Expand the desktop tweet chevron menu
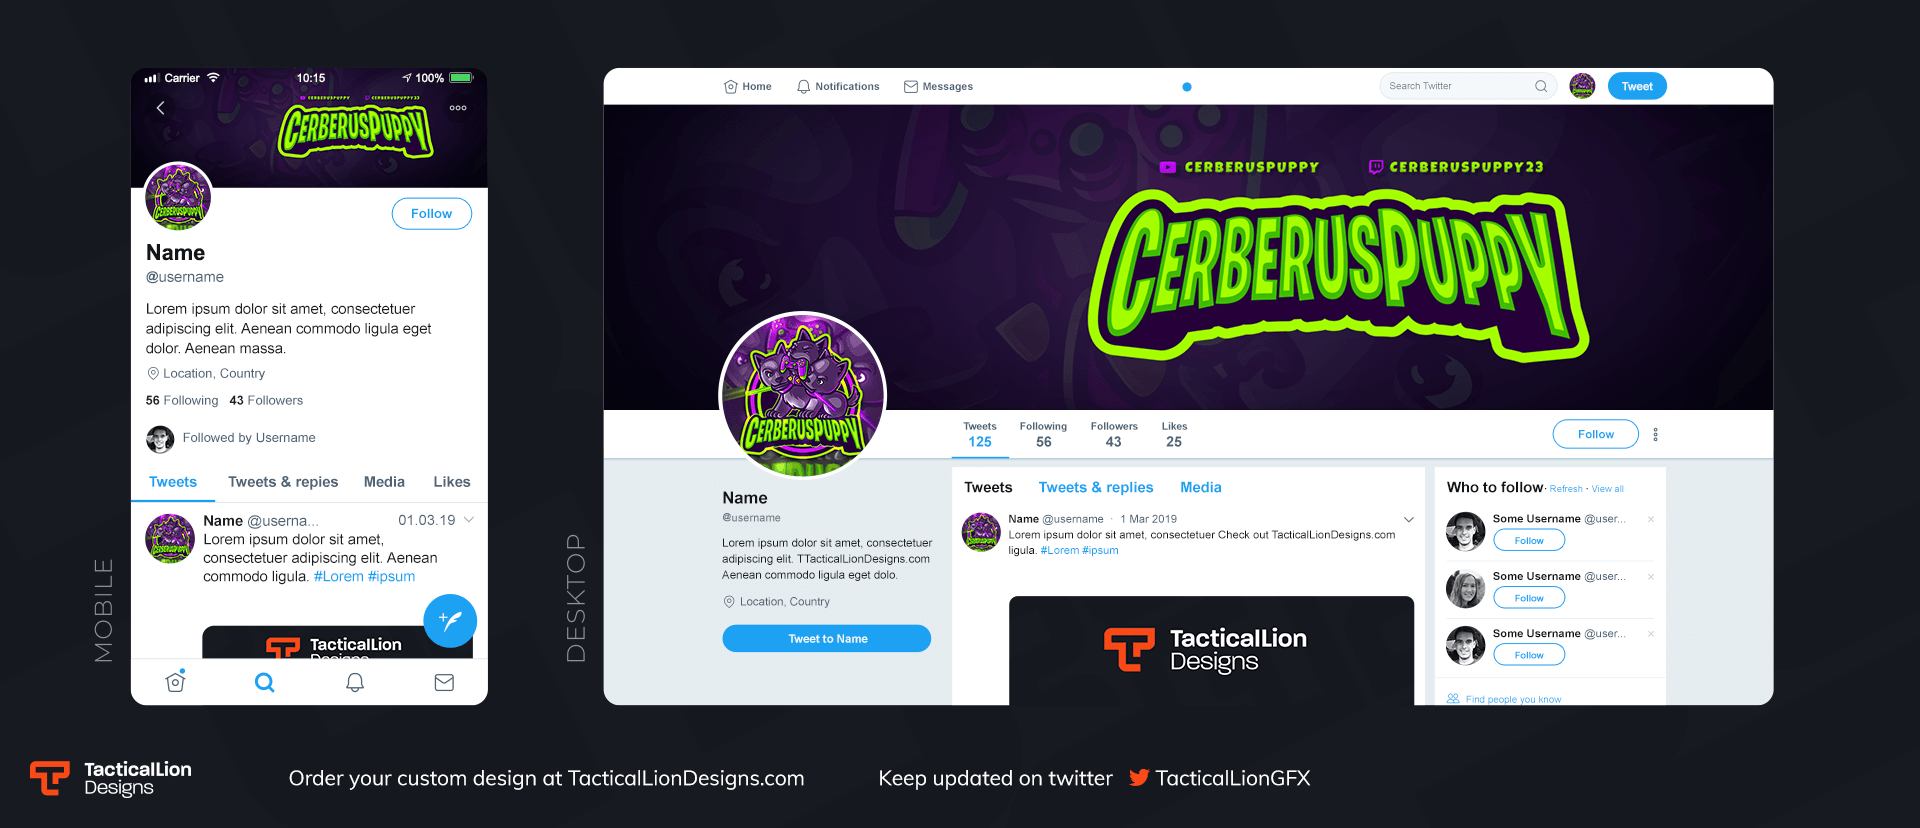This screenshot has width=1920, height=828. [1408, 519]
